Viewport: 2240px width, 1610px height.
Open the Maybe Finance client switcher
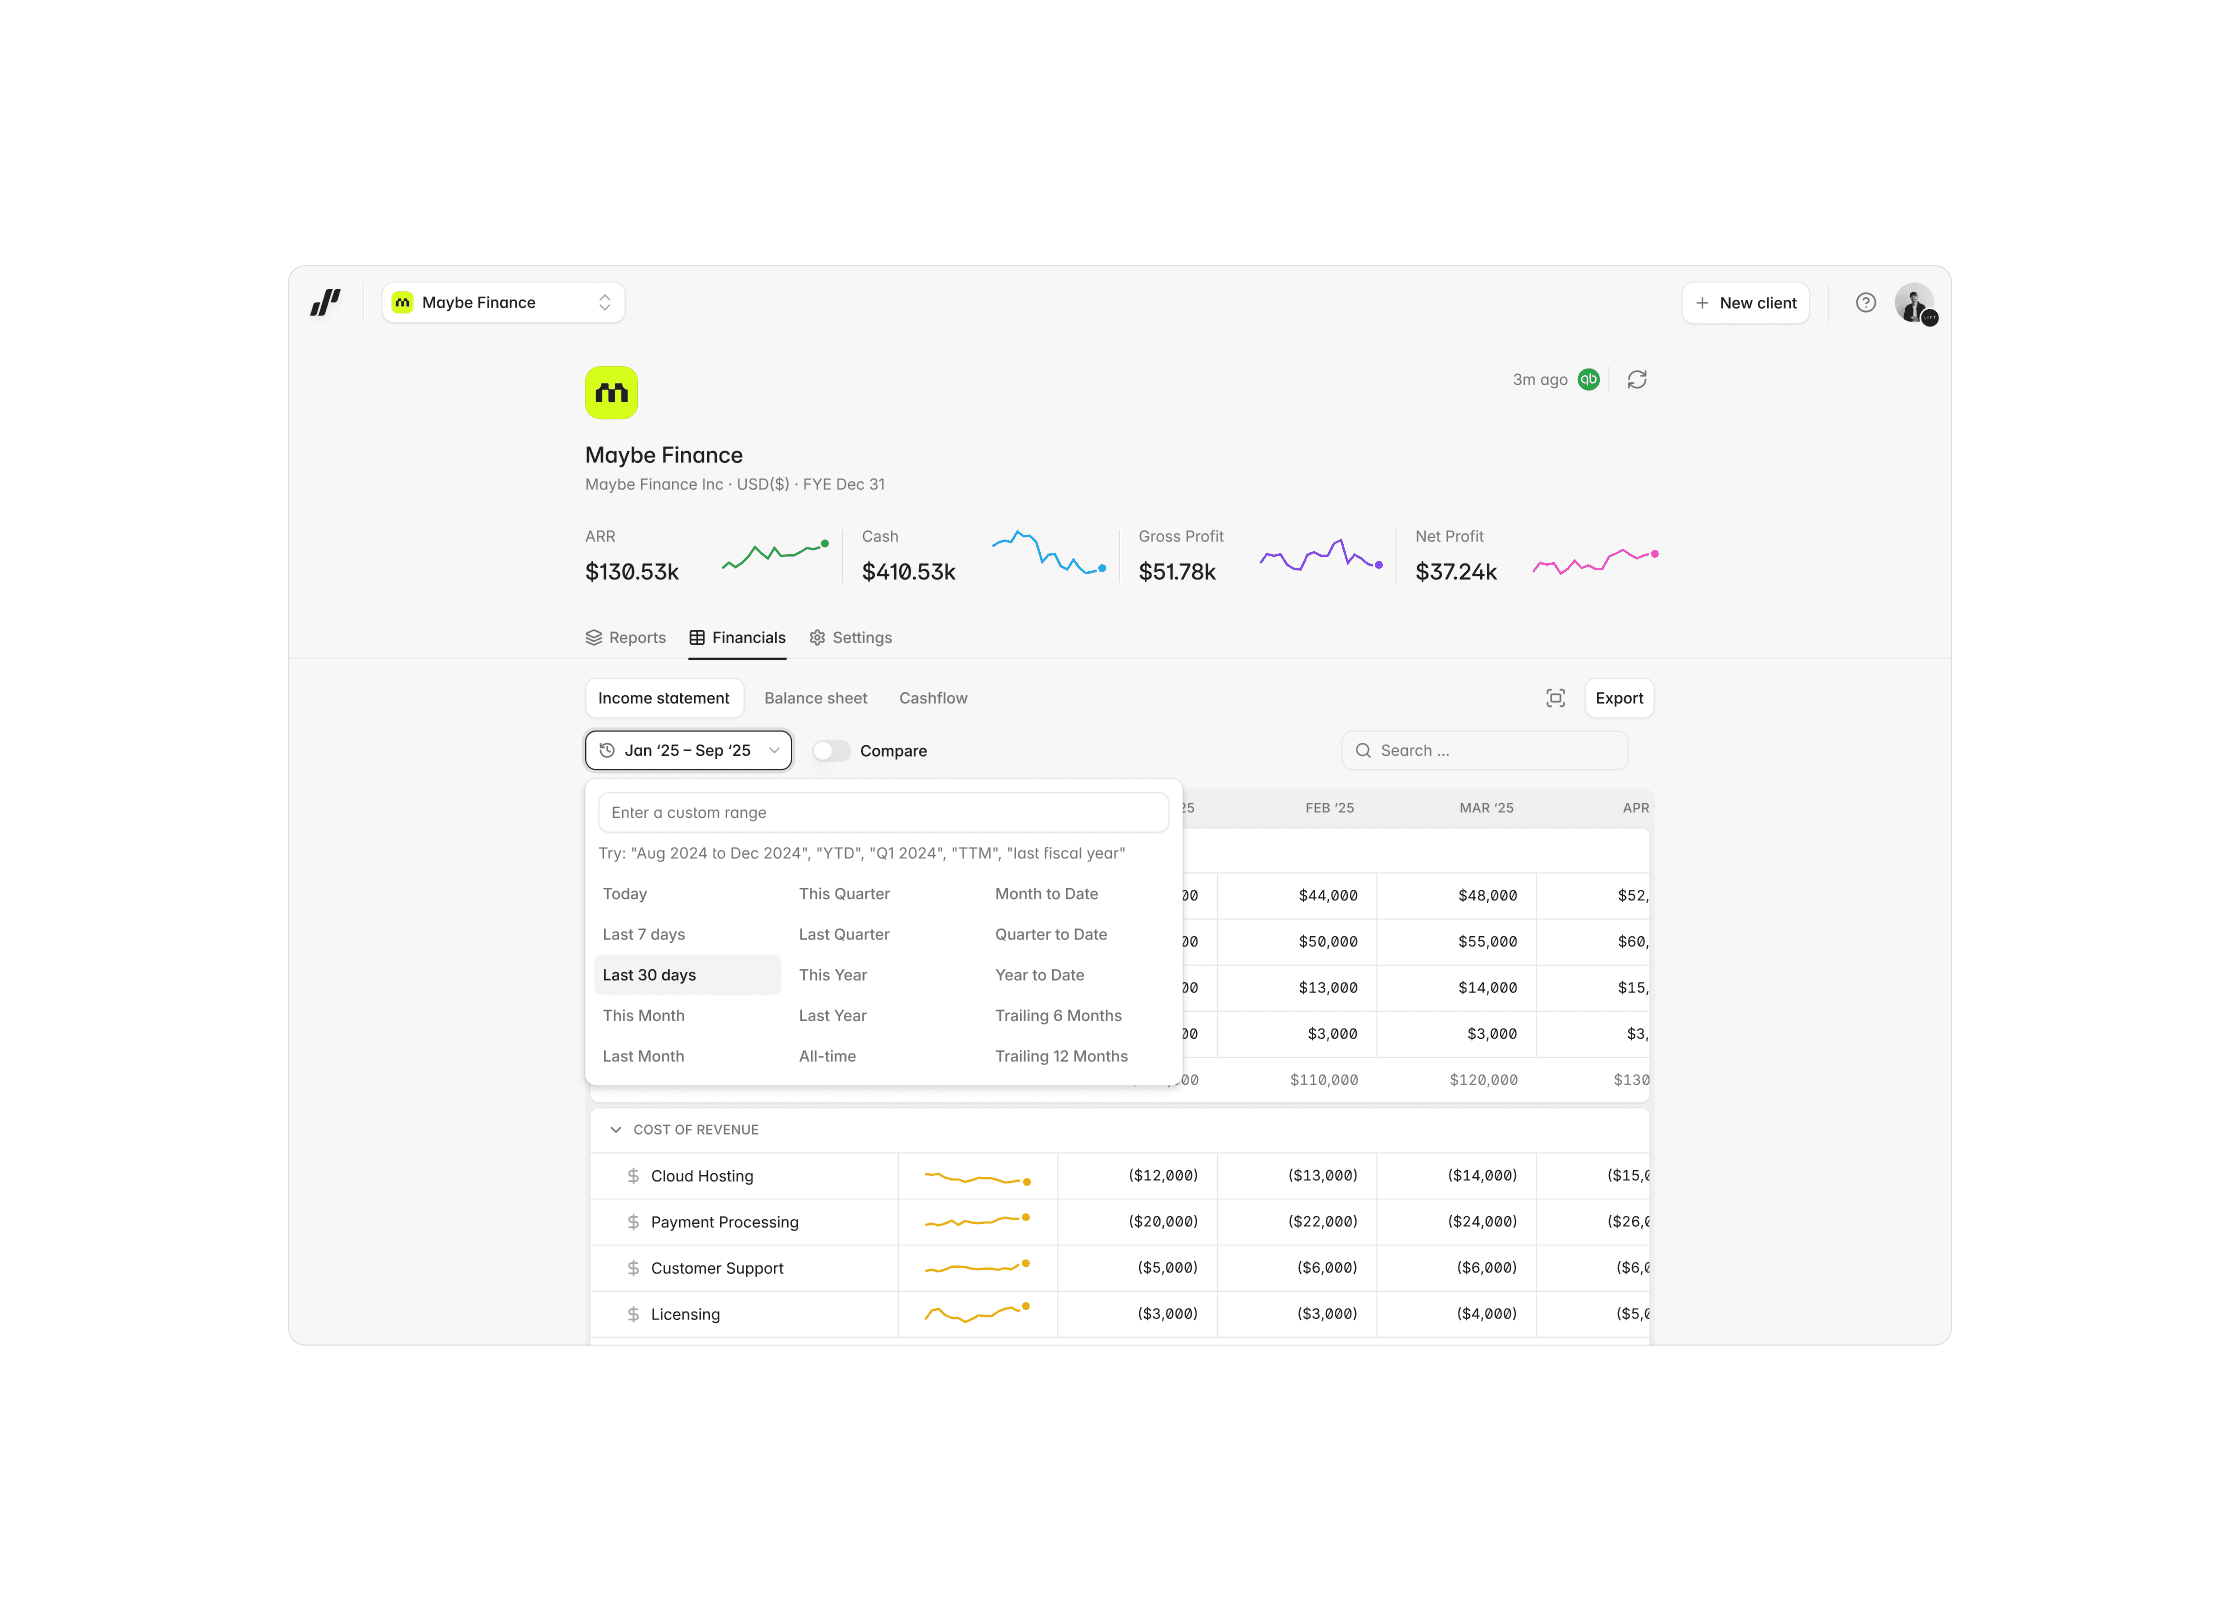point(503,302)
